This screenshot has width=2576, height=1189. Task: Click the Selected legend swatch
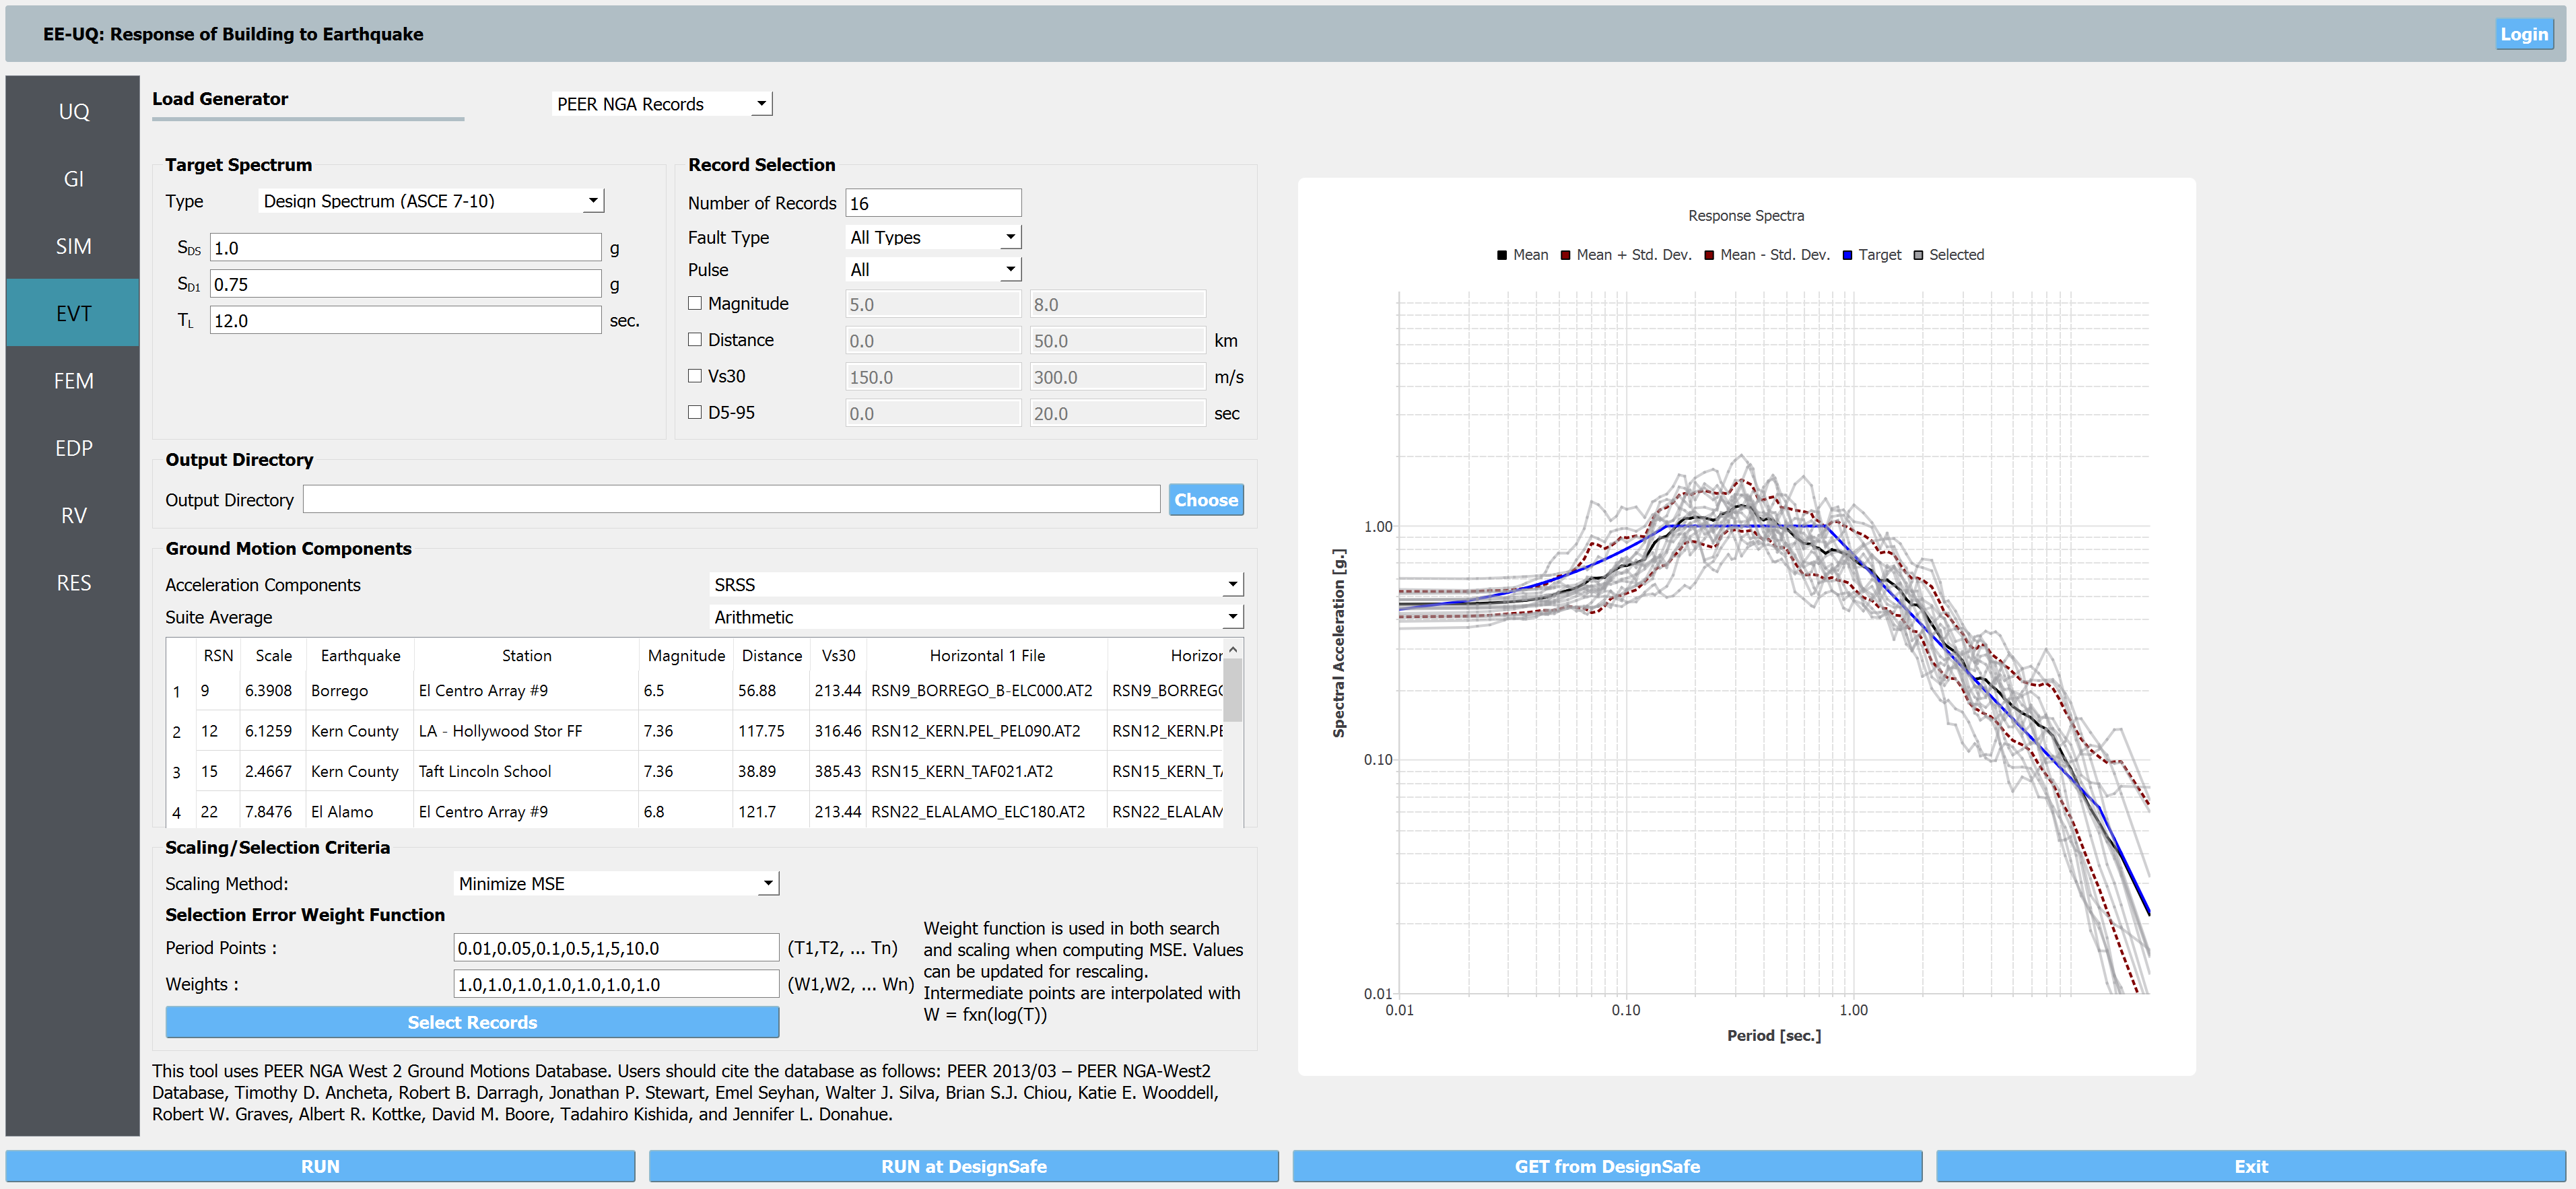(1917, 255)
